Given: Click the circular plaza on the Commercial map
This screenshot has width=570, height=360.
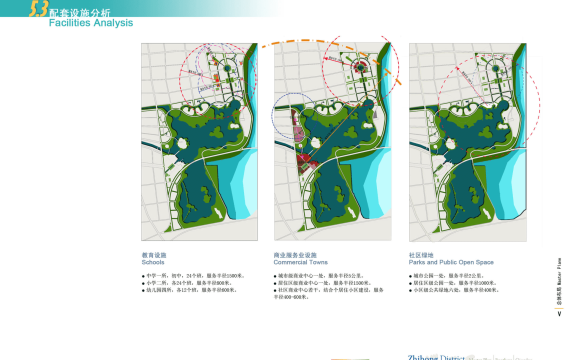Looking at the screenshot, I should (x=360, y=67).
